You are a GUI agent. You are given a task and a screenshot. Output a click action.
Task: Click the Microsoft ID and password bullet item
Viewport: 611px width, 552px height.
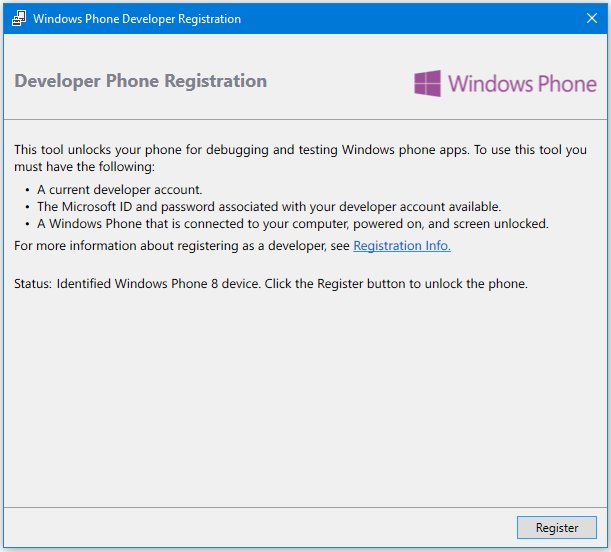point(269,206)
